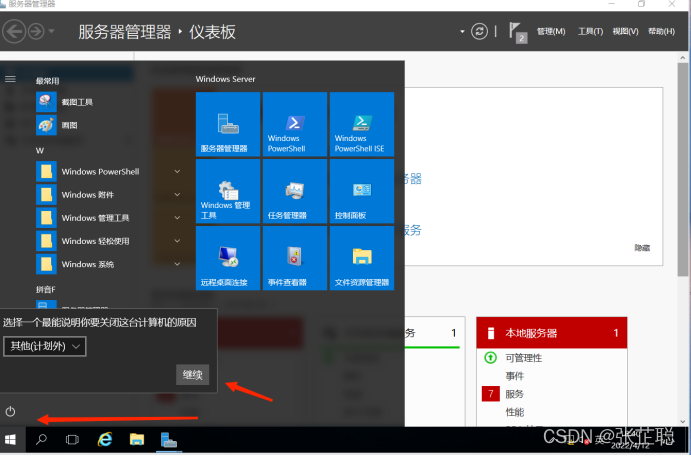Click the 继续 button
691x456 pixels.
click(x=193, y=375)
